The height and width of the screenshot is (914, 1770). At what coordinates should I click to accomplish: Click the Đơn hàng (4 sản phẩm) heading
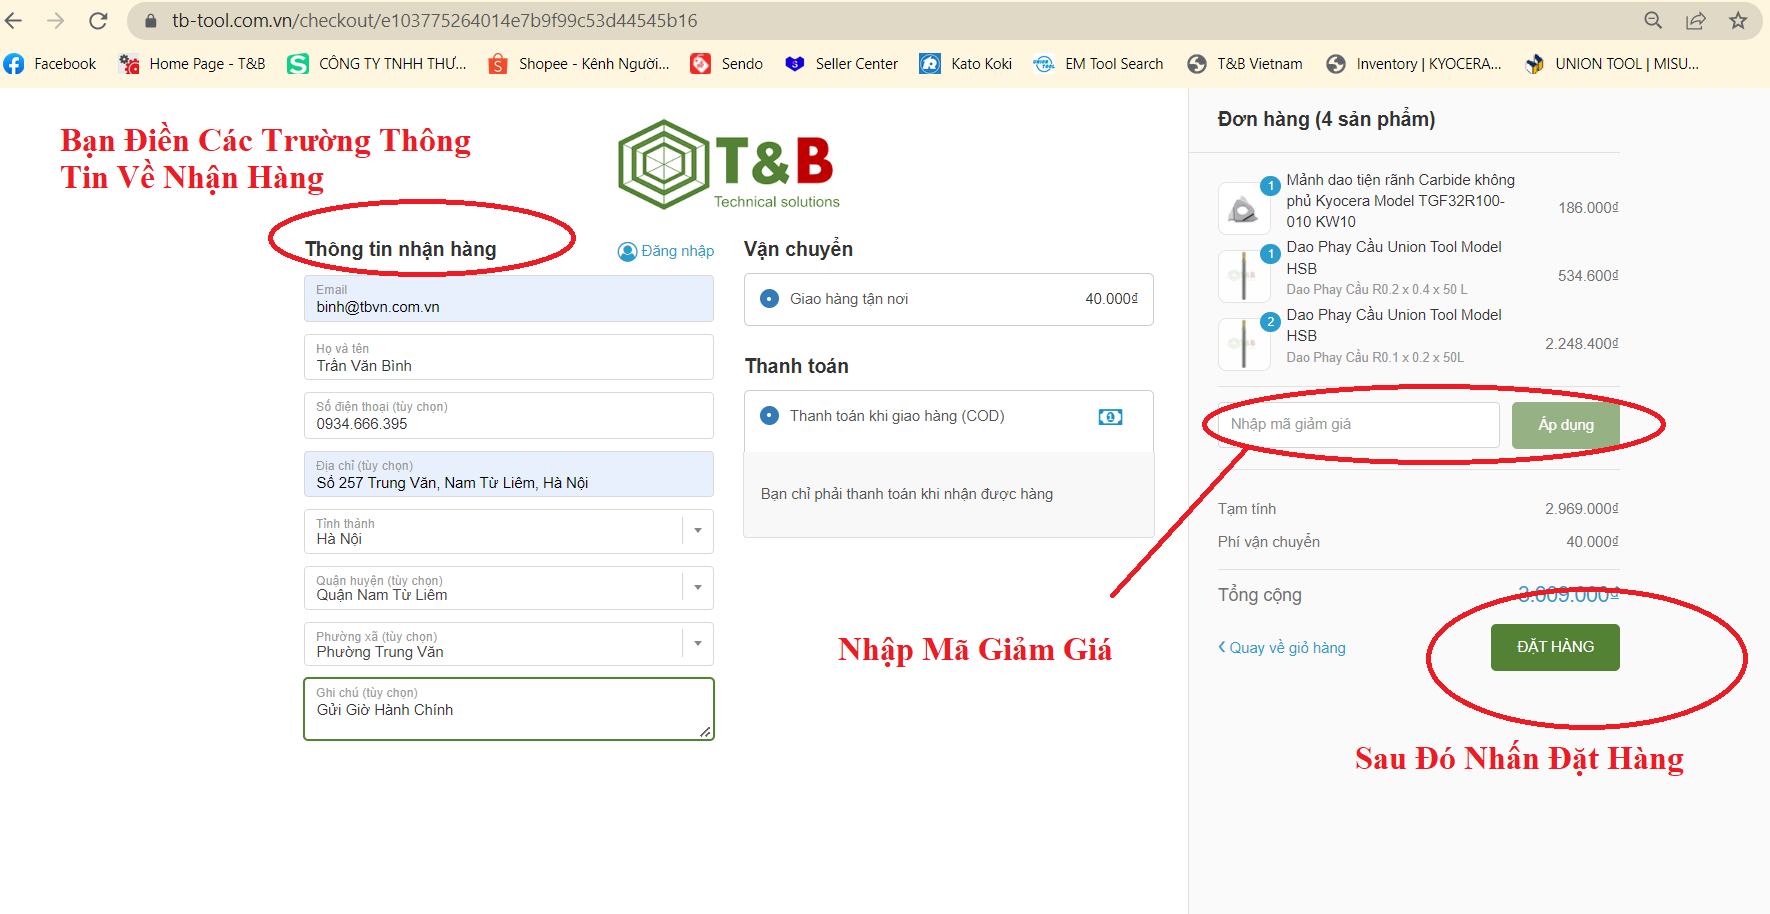(1326, 119)
